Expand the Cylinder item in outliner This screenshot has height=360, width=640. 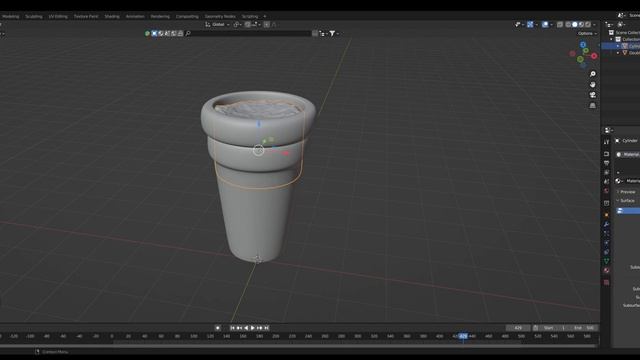tap(618, 46)
